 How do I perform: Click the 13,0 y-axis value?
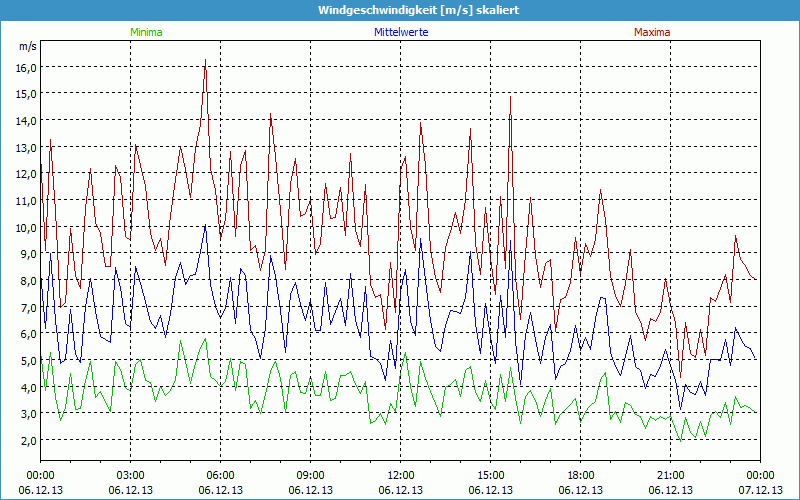click(28, 148)
